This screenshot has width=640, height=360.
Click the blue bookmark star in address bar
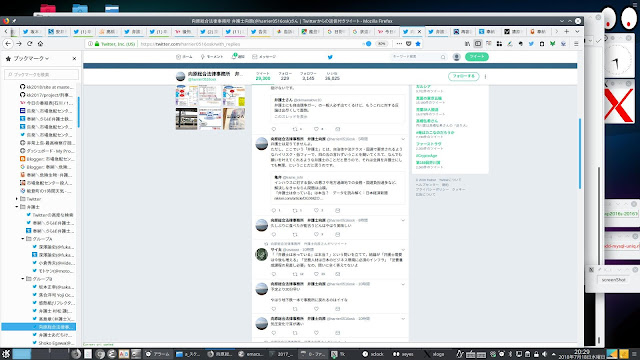click(418, 44)
